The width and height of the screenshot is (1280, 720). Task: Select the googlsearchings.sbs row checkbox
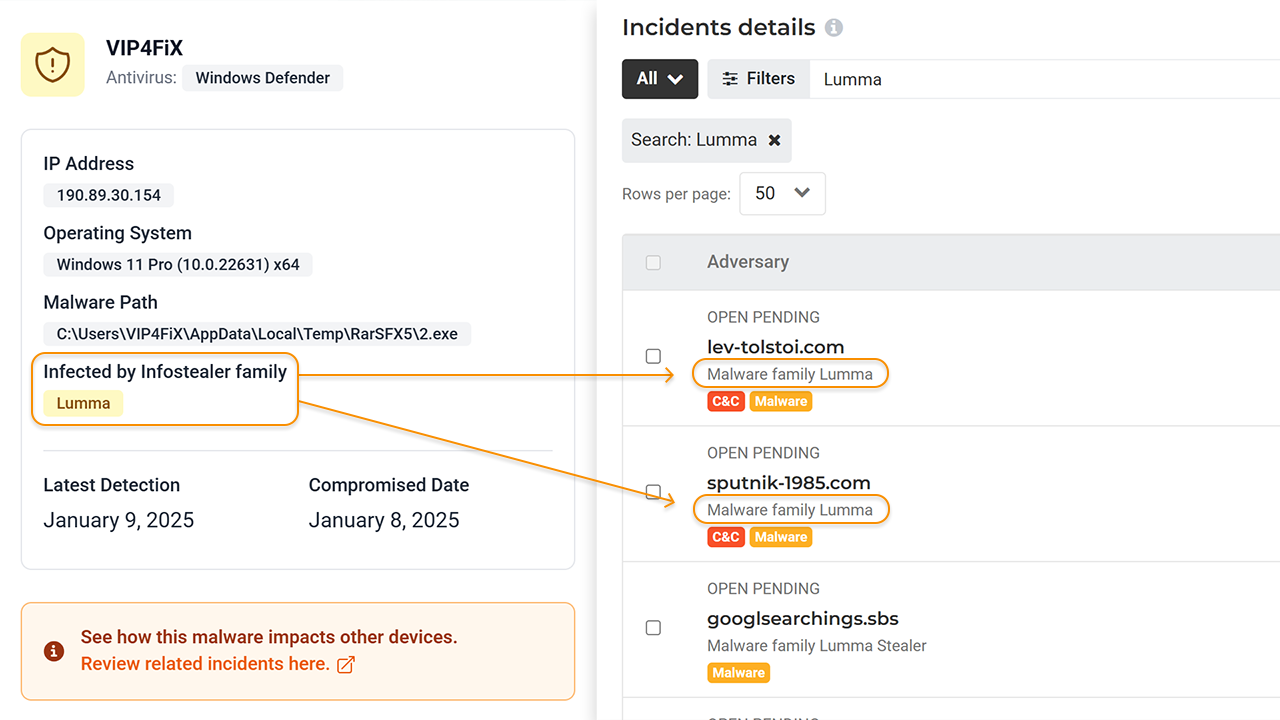653,628
